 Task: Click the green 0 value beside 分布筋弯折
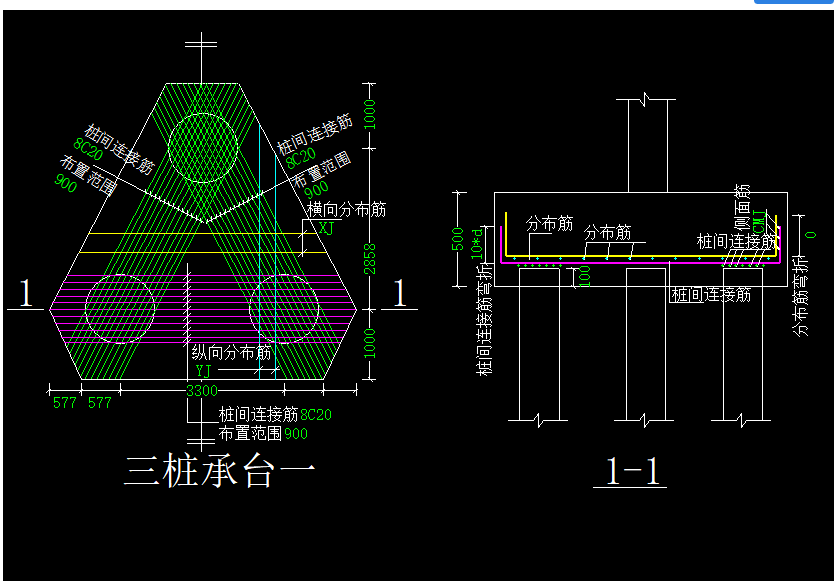[x=812, y=234]
